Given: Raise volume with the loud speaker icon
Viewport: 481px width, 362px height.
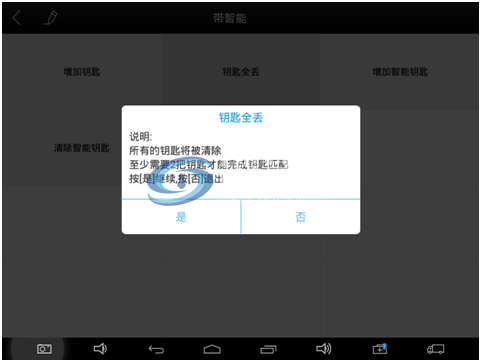Looking at the screenshot, I should pyautogui.click(x=323, y=349).
